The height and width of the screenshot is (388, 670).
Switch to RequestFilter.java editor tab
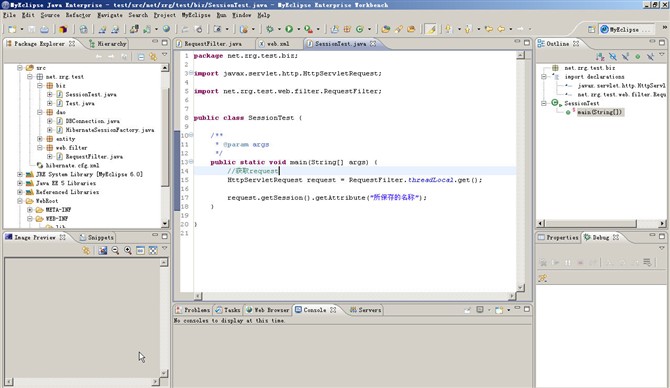(212, 44)
